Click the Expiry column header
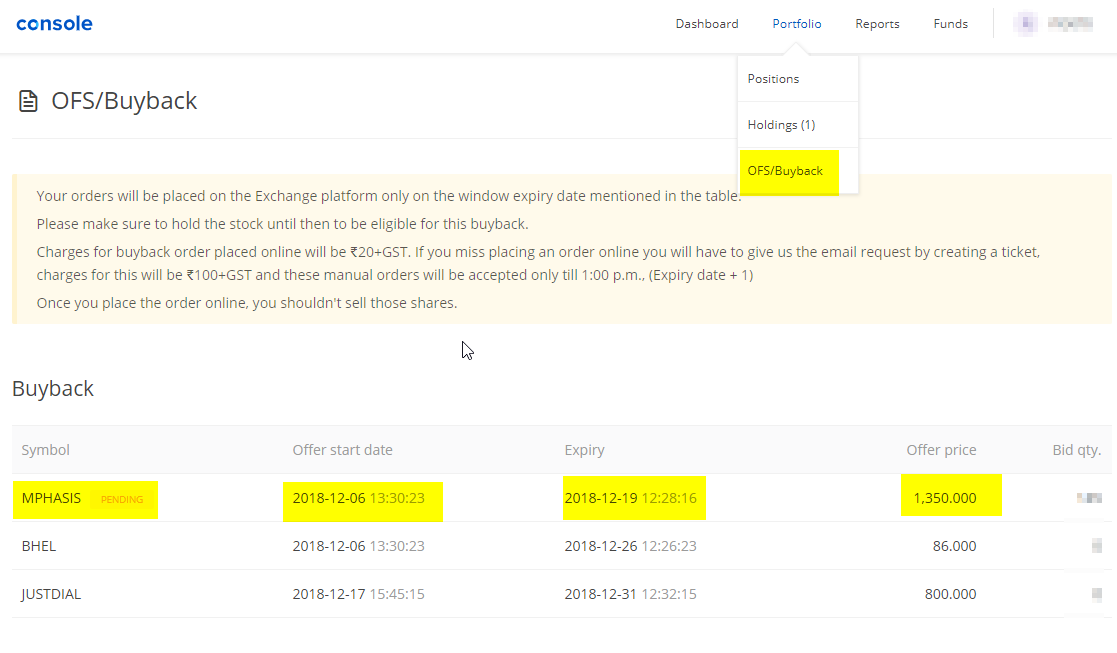Screen dimensions: 1117x653 [584, 450]
